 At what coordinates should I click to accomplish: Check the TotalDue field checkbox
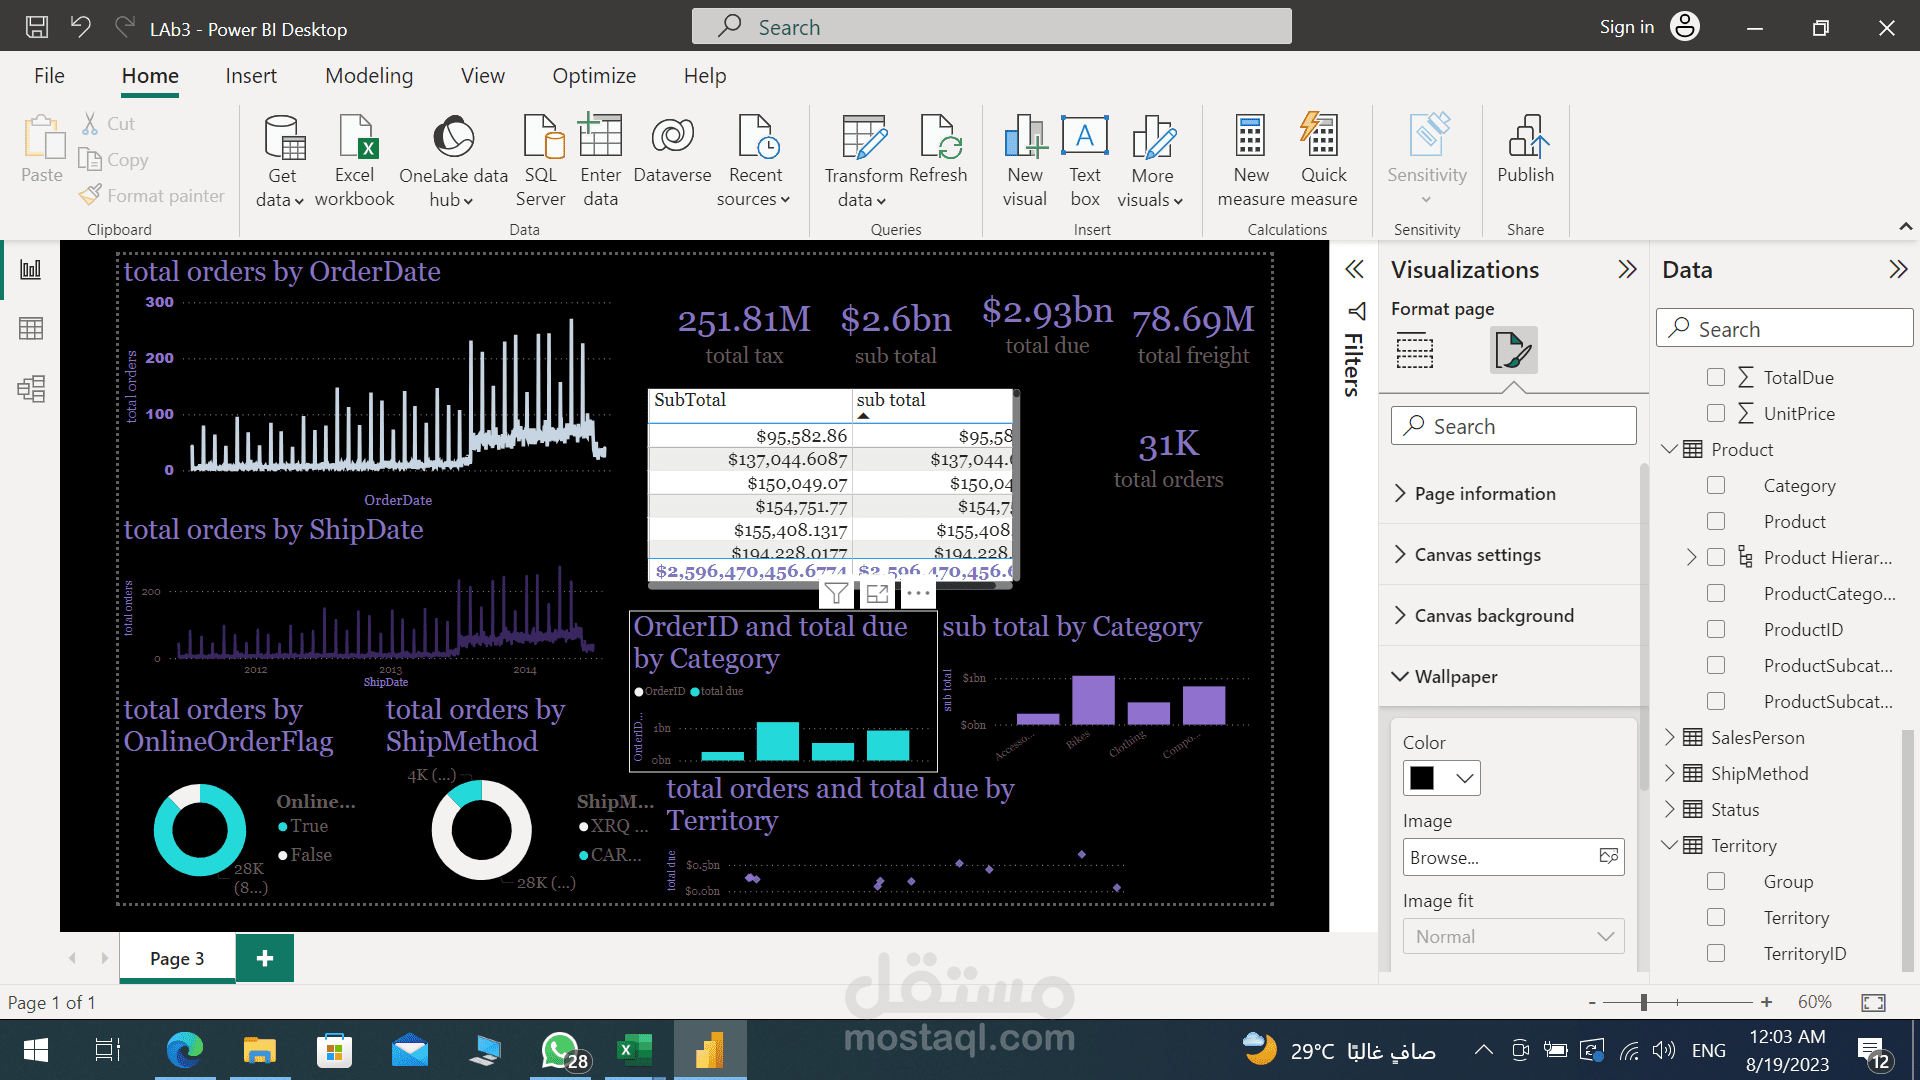click(x=1716, y=377)
